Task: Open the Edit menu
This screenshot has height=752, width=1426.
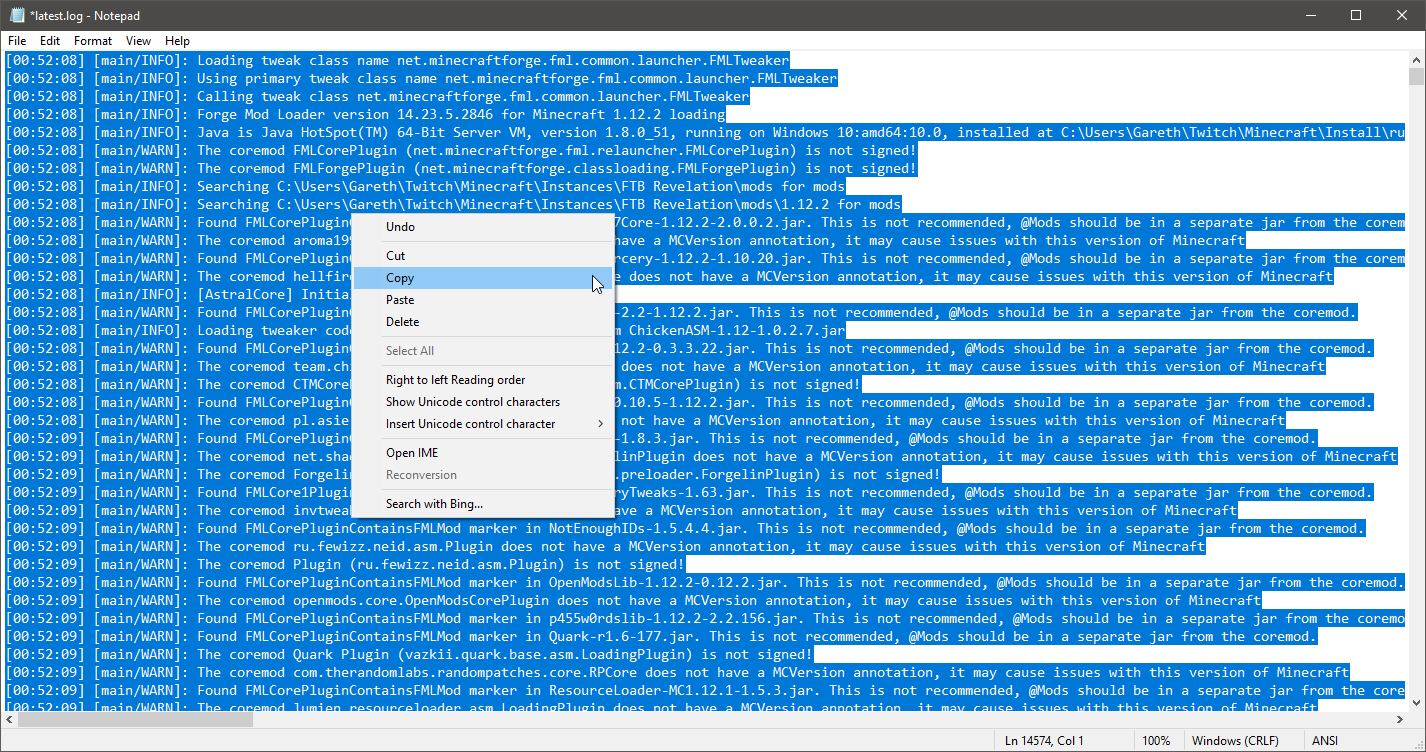Action: (x=50, y=41)
